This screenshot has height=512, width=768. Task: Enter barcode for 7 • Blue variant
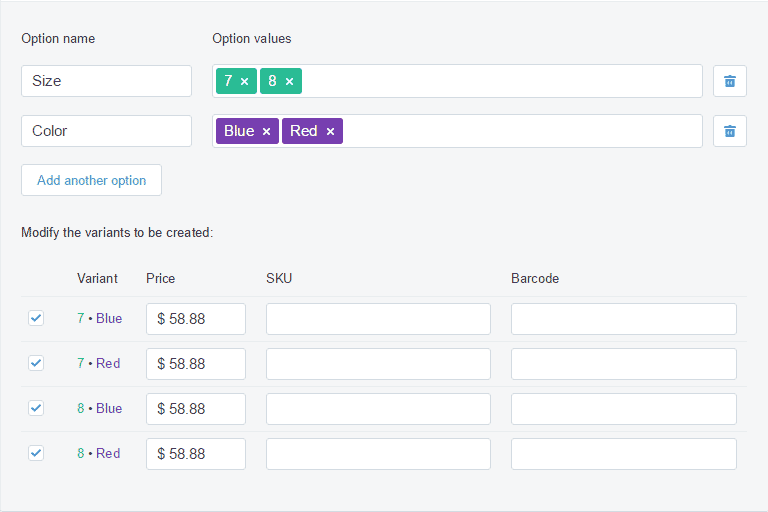pyautogui.click(x=623, y=319)
